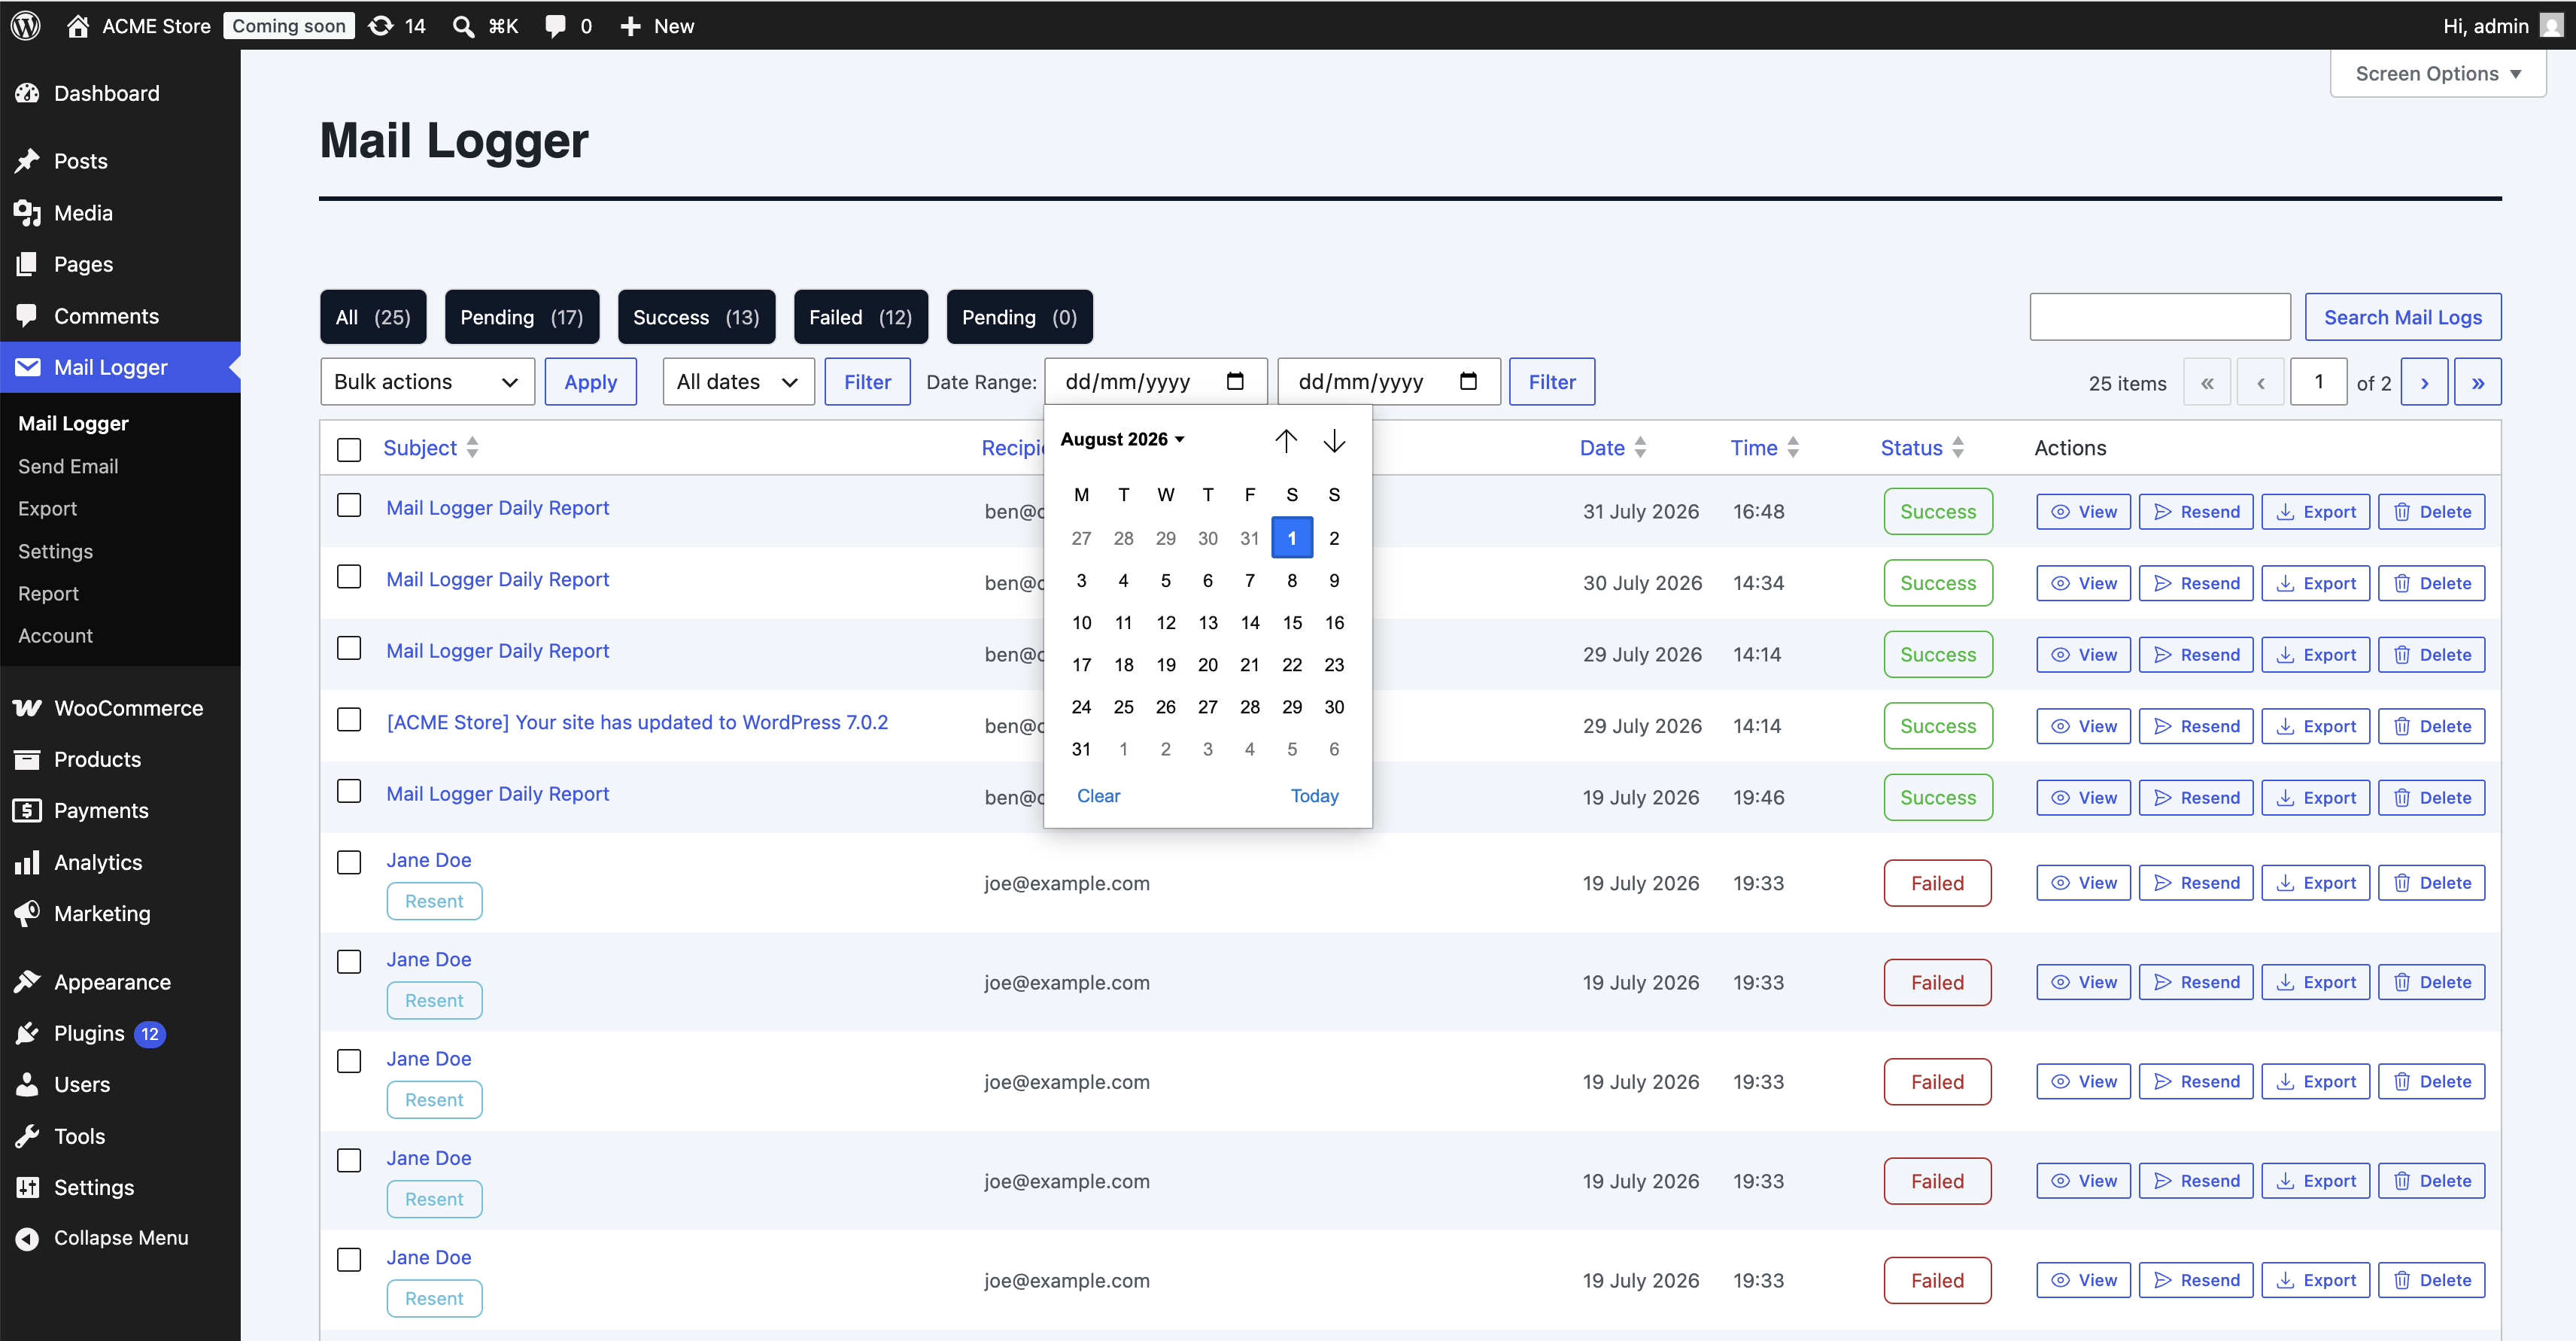The height and width of the screenshot is (1341, 2576).
Task: Check the 30 July 2026 Daily Report row
Action: [x=349, y=577]
